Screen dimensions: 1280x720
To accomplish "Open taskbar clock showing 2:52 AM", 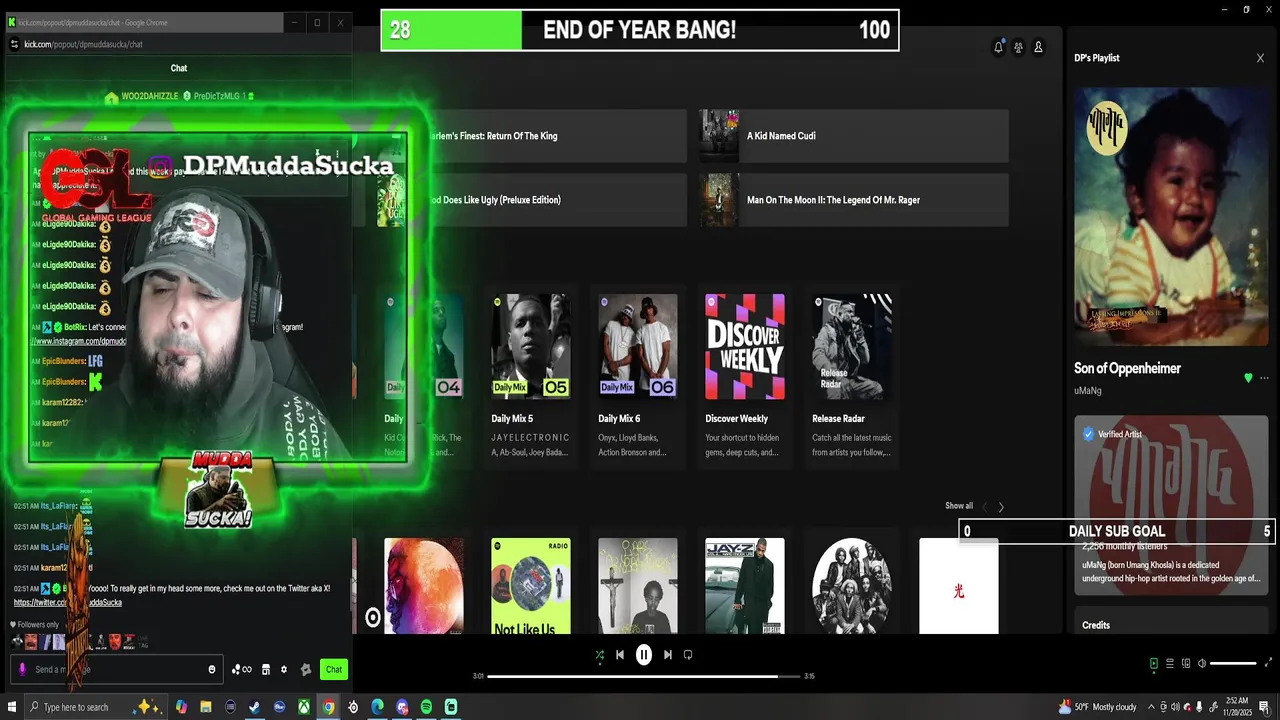I will (x=1237, y=707).
